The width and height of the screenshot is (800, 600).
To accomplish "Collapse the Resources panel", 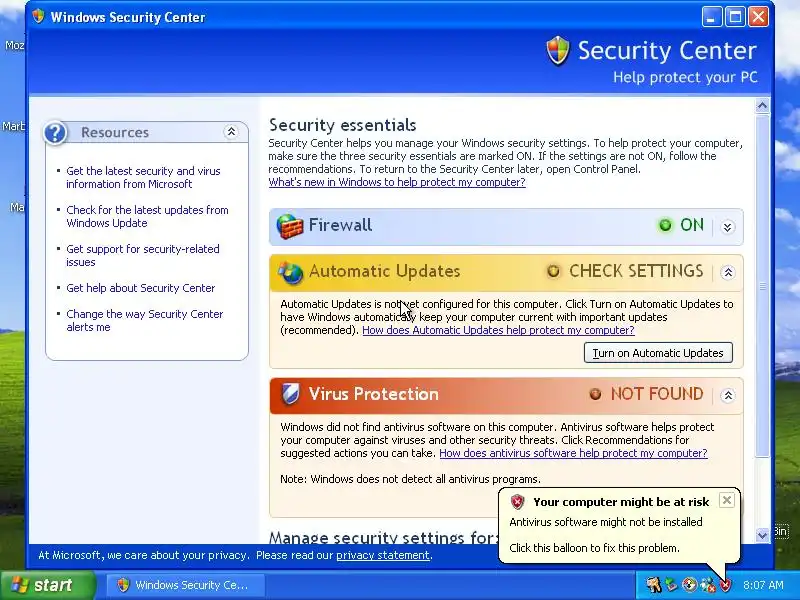I will click(231, 132).
